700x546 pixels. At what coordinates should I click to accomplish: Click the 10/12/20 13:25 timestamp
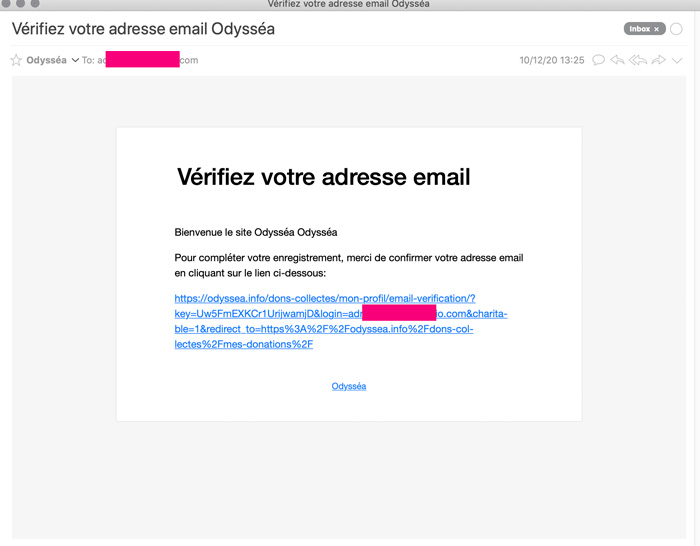pyautogui.click(x=552, y=60)
